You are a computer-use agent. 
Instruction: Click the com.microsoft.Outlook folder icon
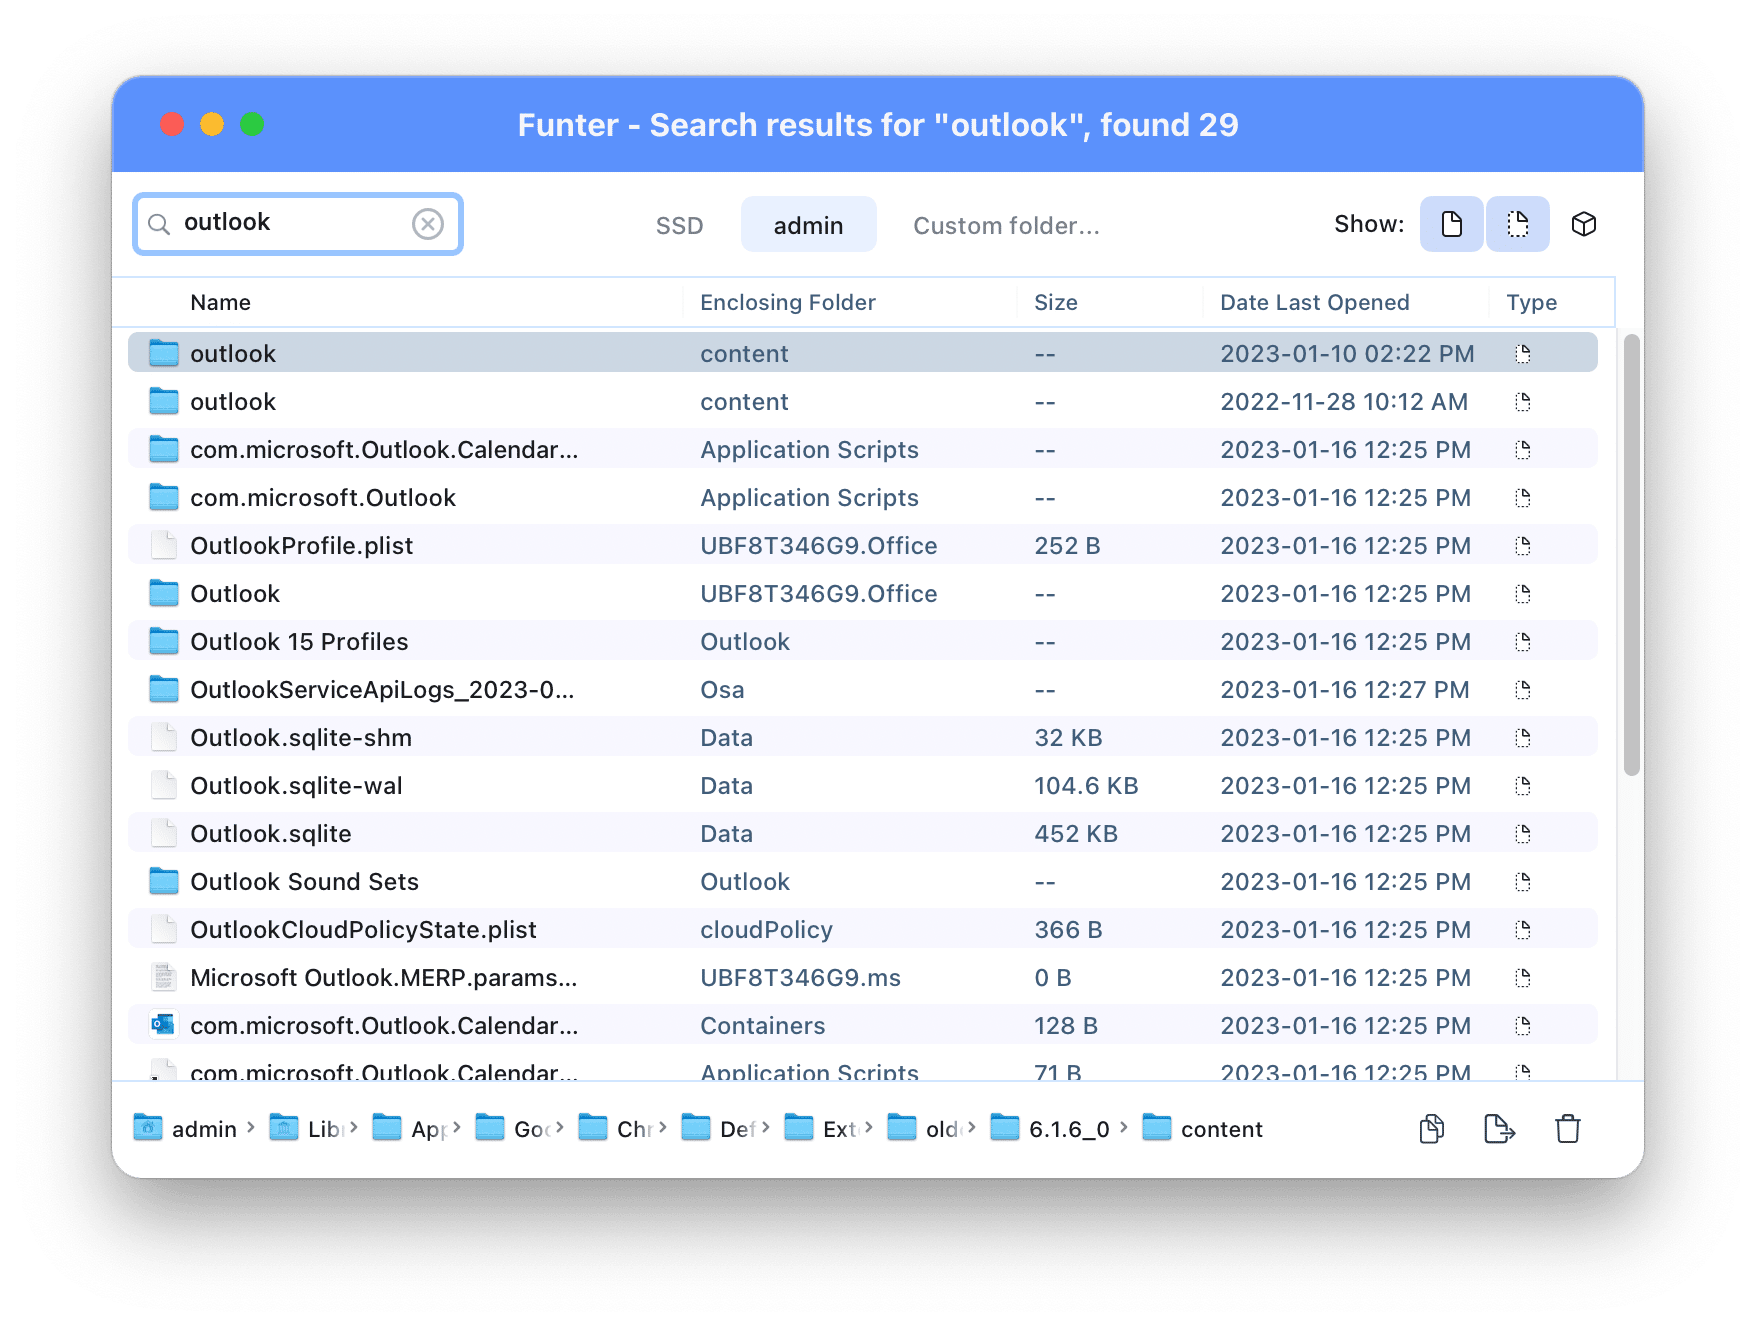(x=164, y=497)
